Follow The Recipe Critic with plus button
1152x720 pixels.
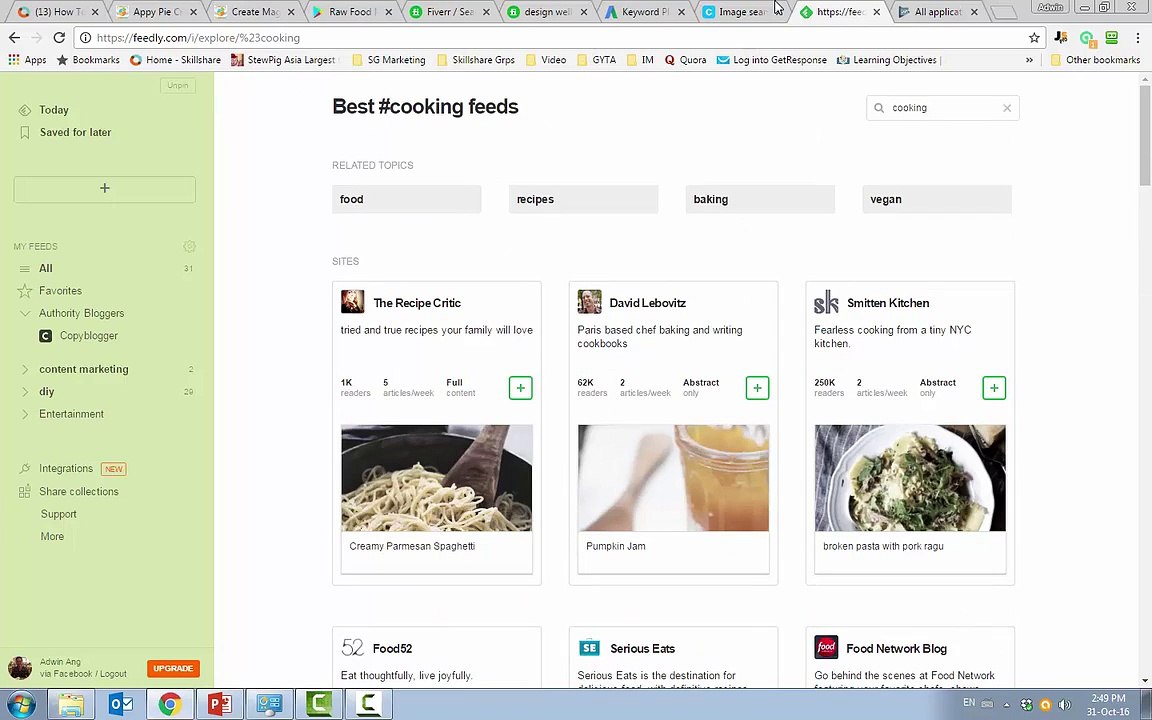520,388
